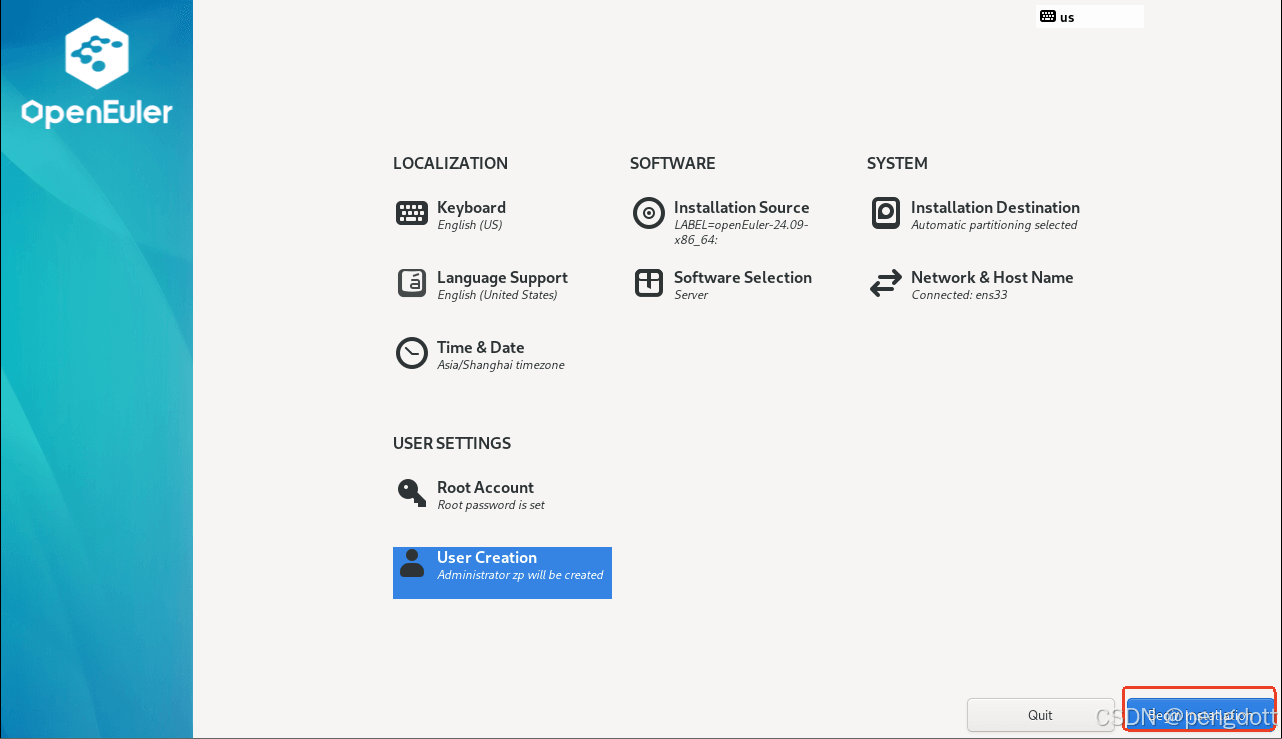The height and width of the screenshot is (739, 1282).
Task: Click the USER SETTINGS section heading
Action: 452,443
